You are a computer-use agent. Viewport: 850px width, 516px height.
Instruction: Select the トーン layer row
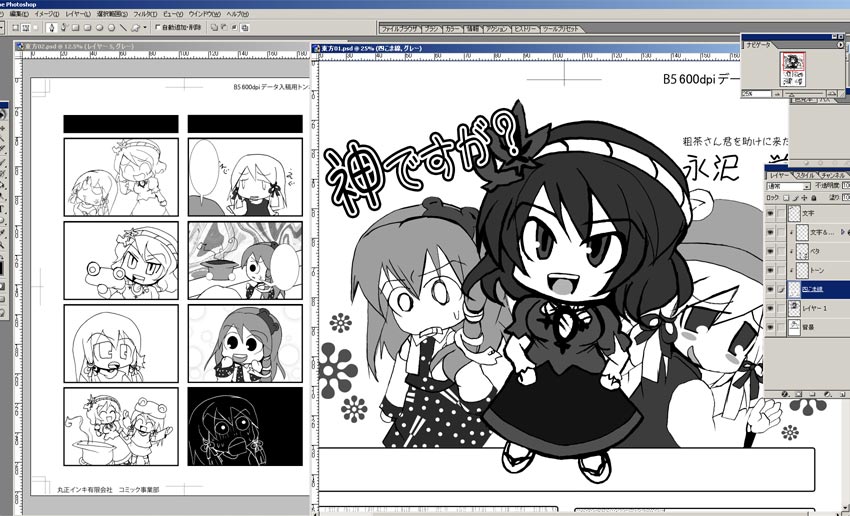818,270
